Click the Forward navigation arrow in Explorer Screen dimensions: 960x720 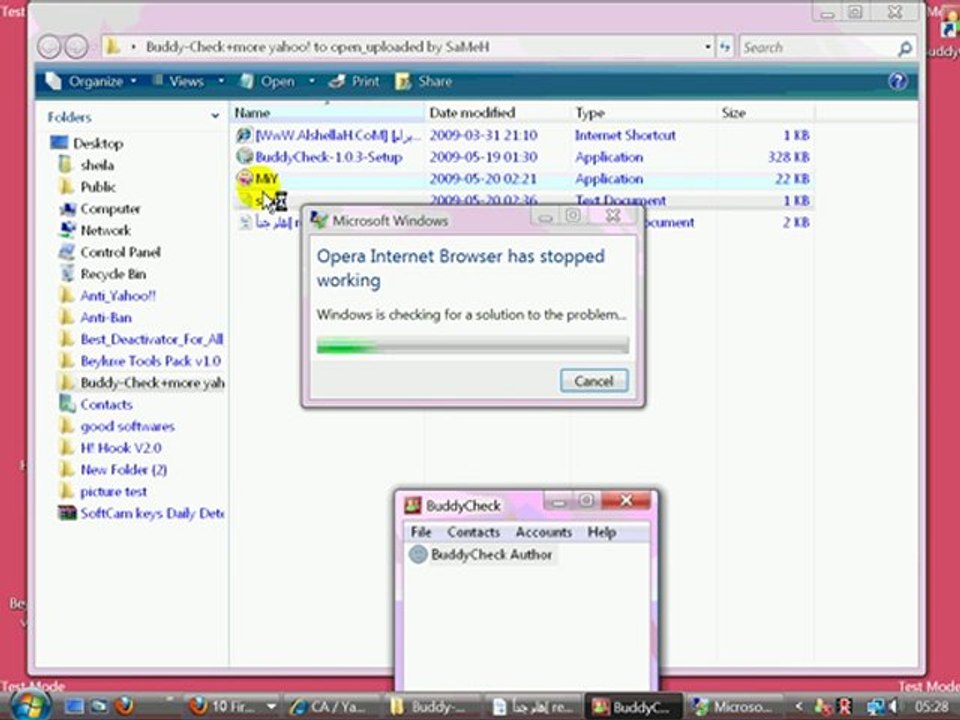click(x=77, y=47)
